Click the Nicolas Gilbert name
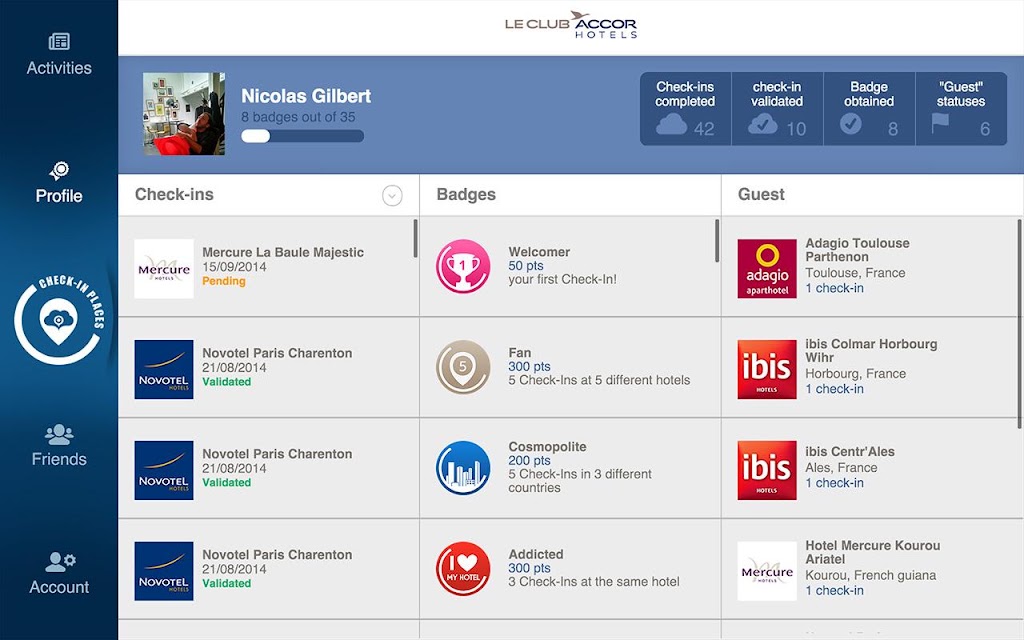The width and height of the screenshot is (1024, 640). click(306, 96)
